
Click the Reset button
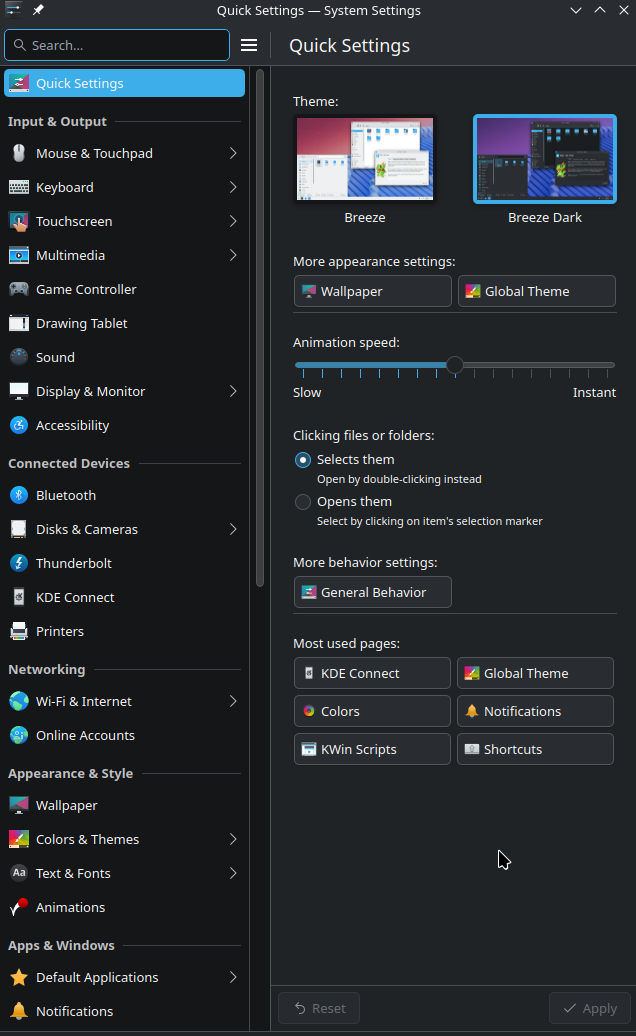click(x=319, y=1008)
